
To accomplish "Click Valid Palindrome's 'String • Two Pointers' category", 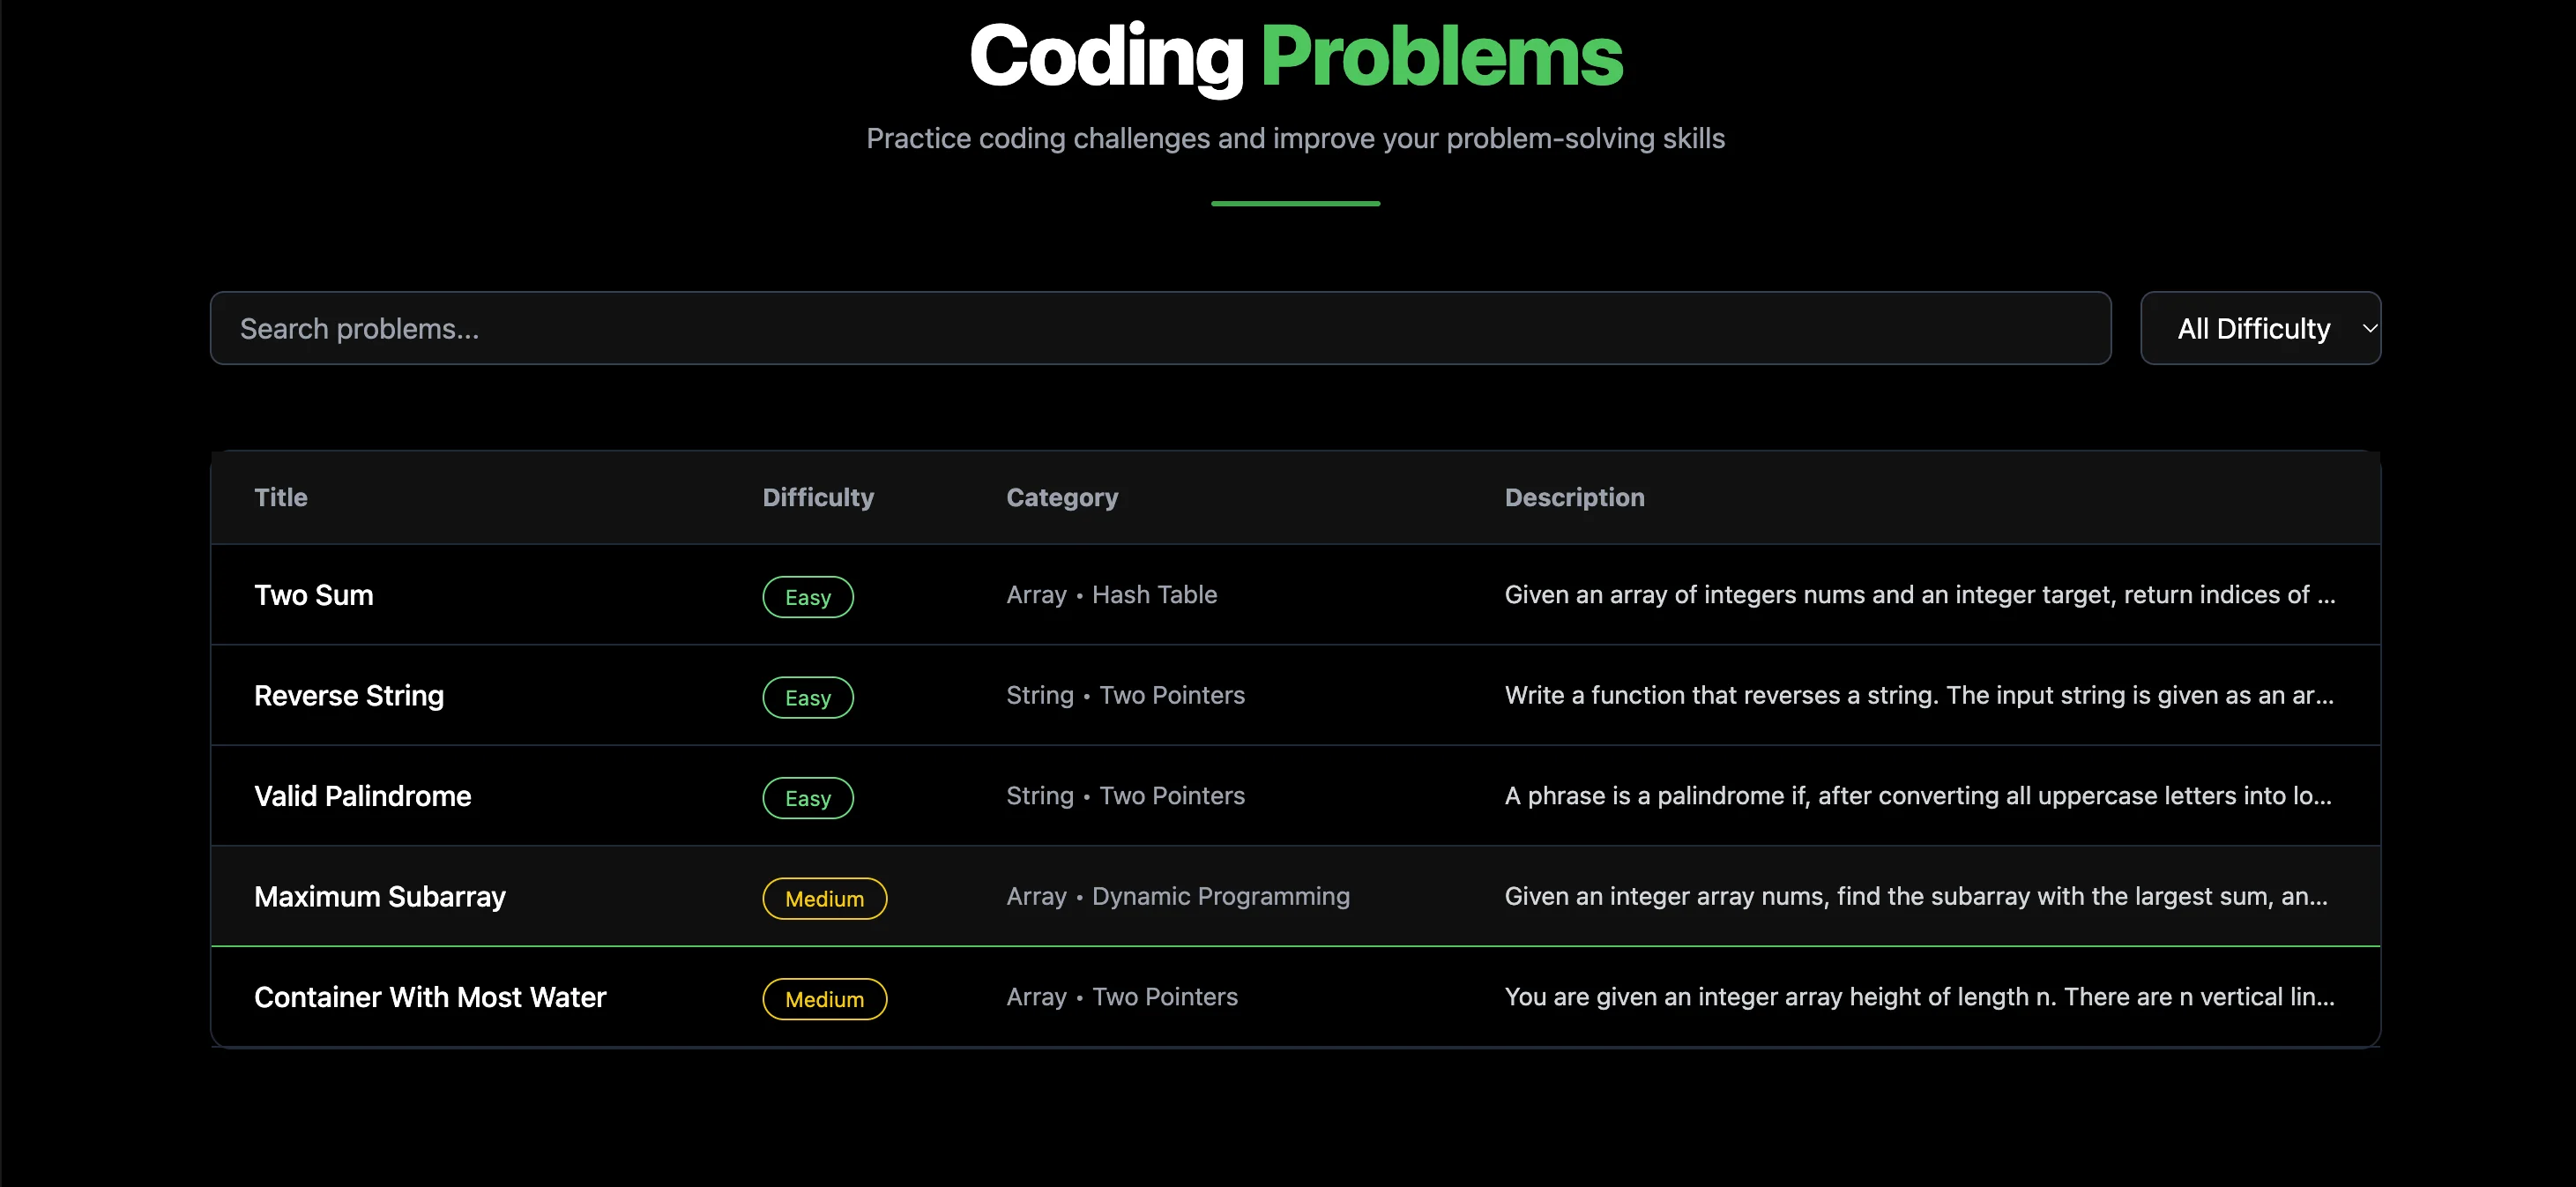I will [x=1125, y=796].
